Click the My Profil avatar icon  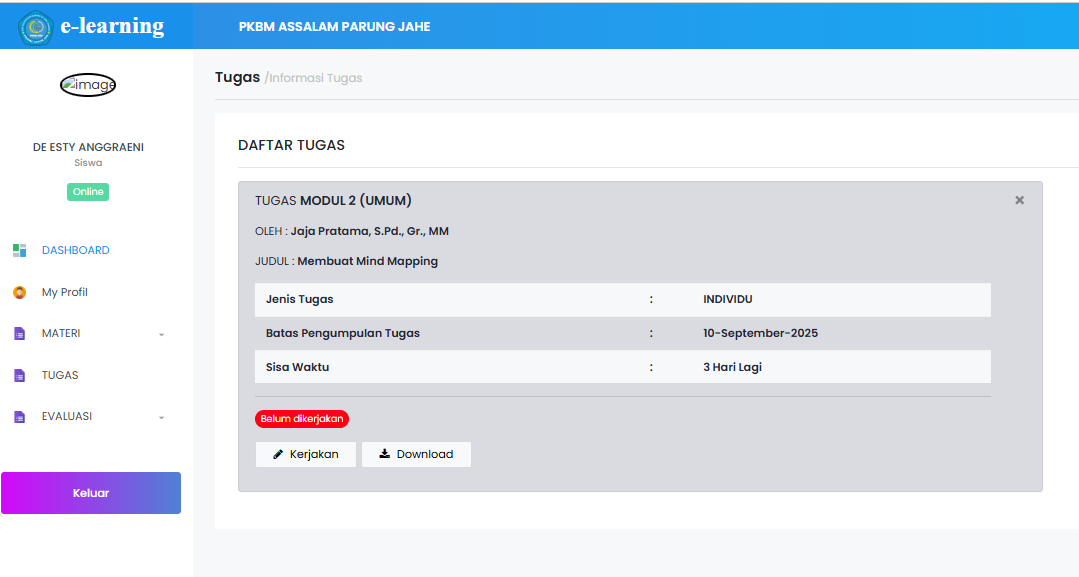[19, 292]
